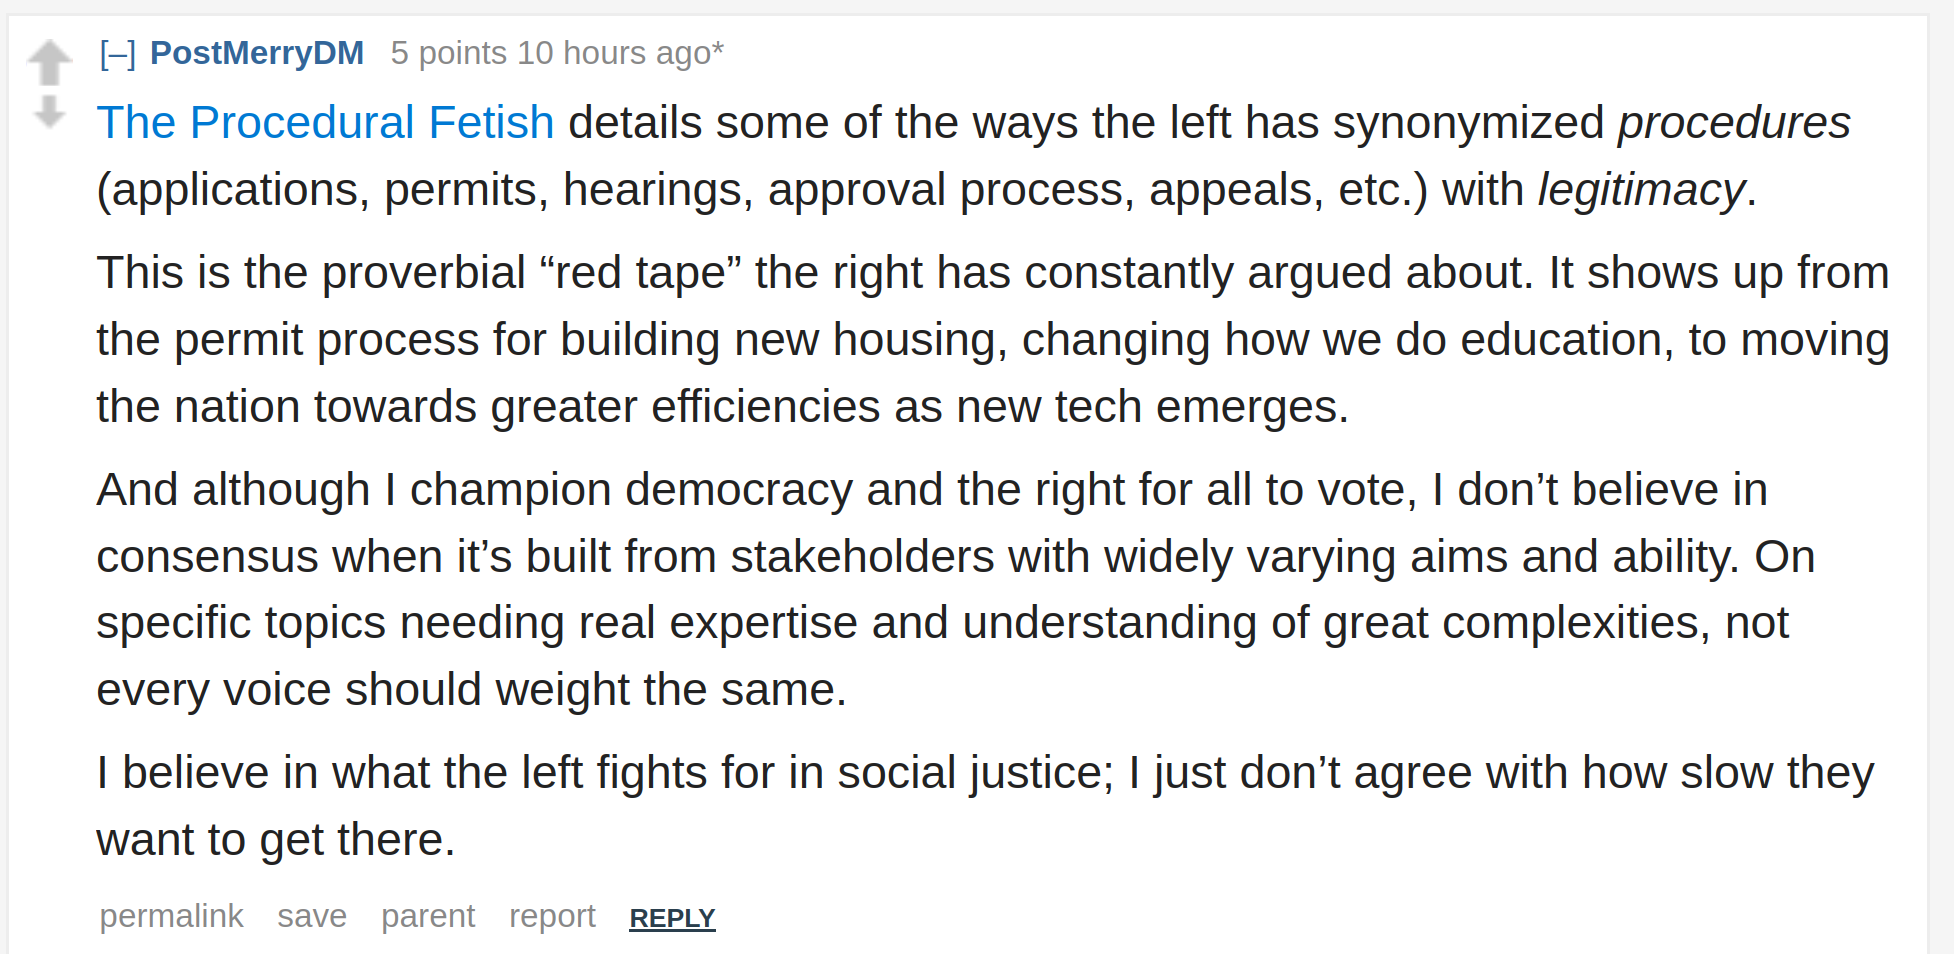Downvote the comment with down arrow

pyautogui.click(x=49, y=111)
